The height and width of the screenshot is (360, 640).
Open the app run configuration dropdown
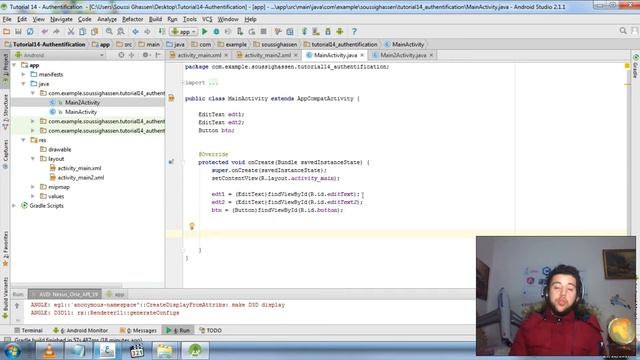click(184, 31)
